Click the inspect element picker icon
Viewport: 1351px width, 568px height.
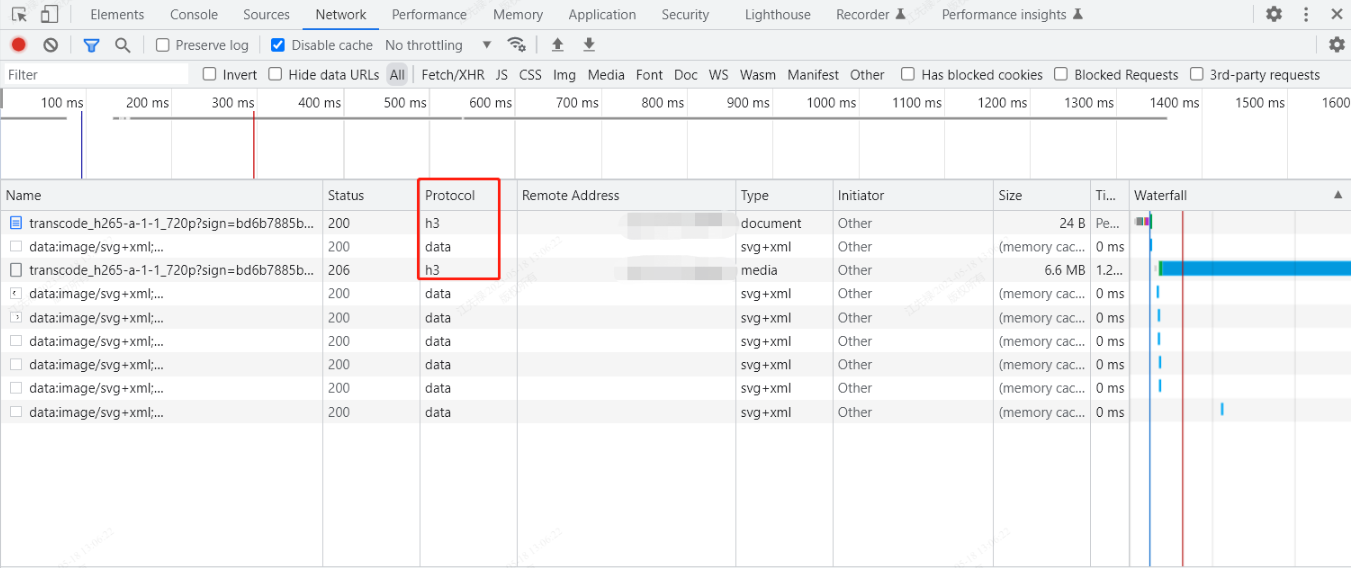[19, 14]
